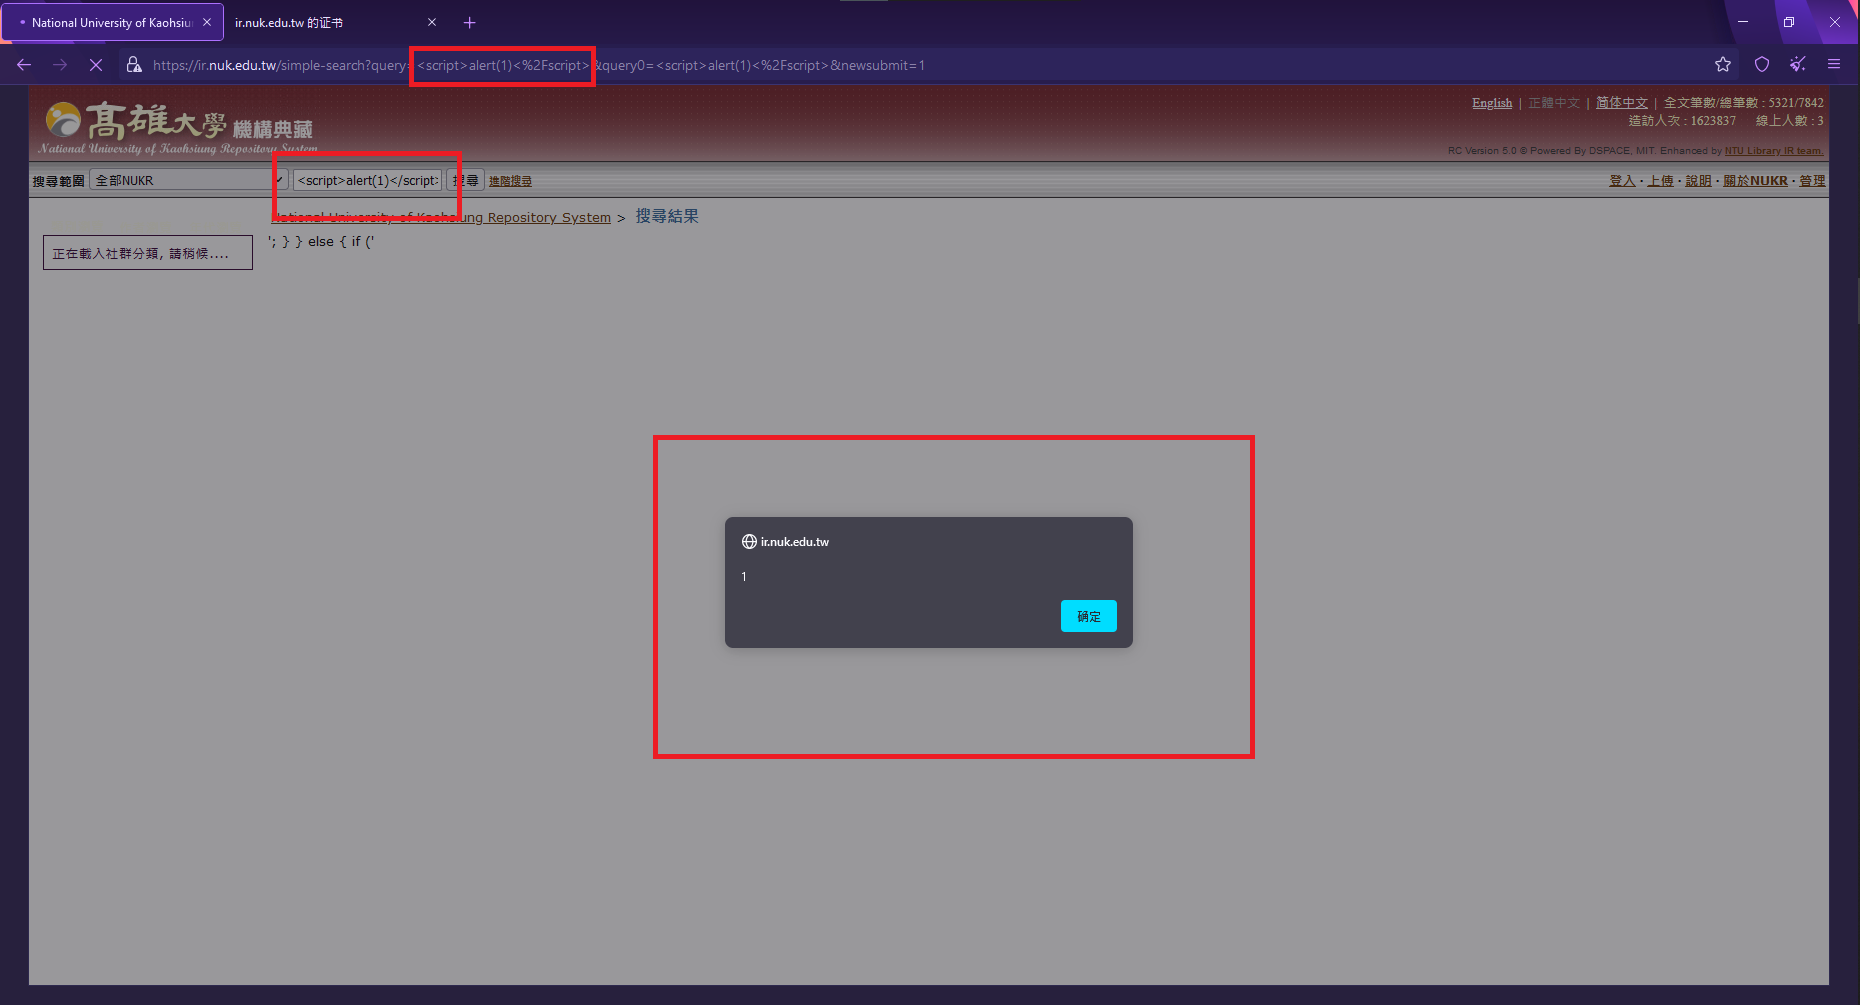Open the 進階搜尋 advanced search link
This screenshot has height=1005, width=1860.
tap(510, 181)
